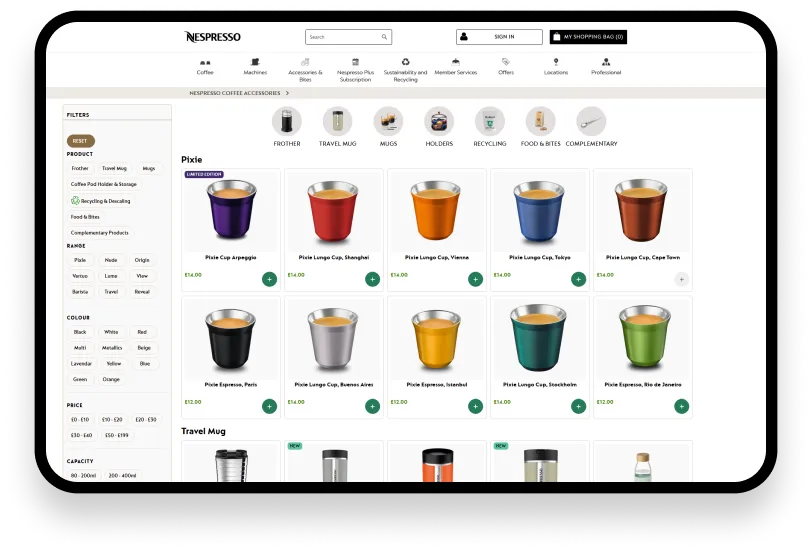Toggle the Reveal range filter
The height and width of the screenshot is (552, 812).
click(142, 292)
